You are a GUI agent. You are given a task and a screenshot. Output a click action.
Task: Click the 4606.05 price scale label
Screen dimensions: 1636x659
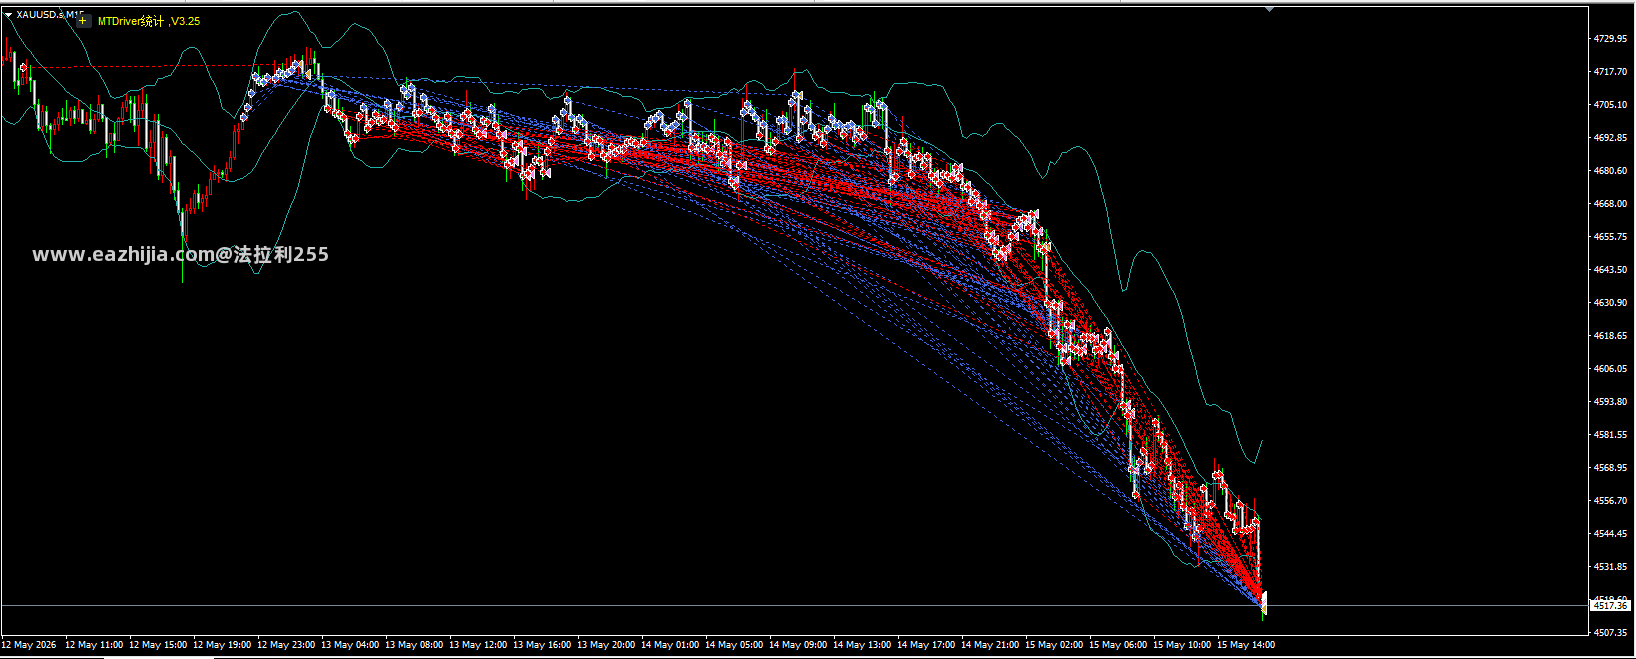tap(1610, 368)
